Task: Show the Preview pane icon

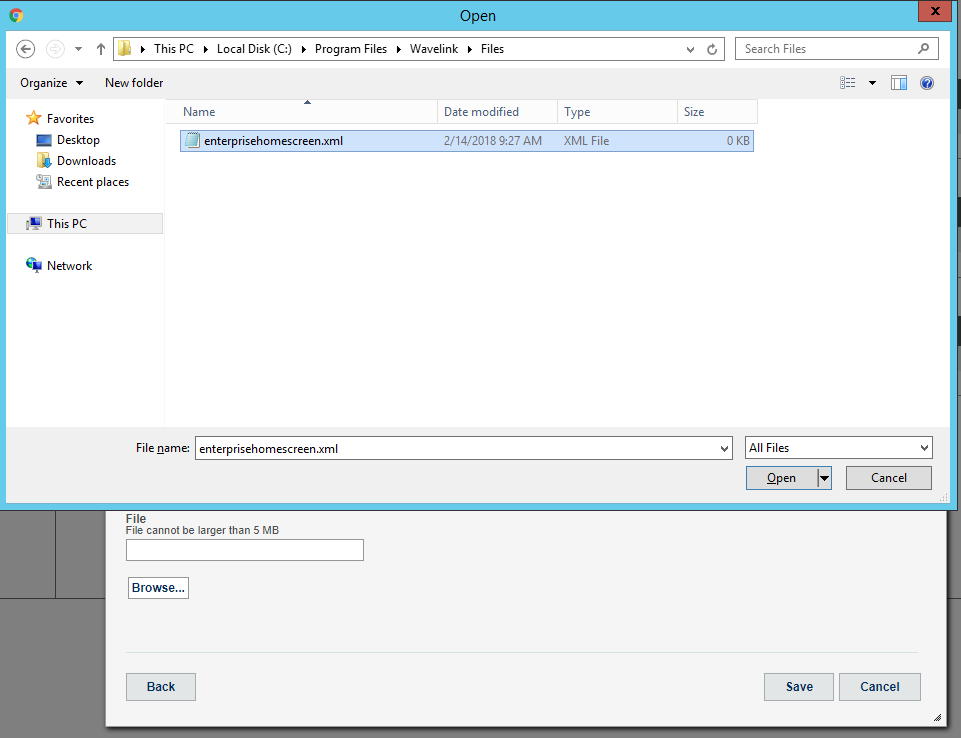Action: click(x=898, y=83)
